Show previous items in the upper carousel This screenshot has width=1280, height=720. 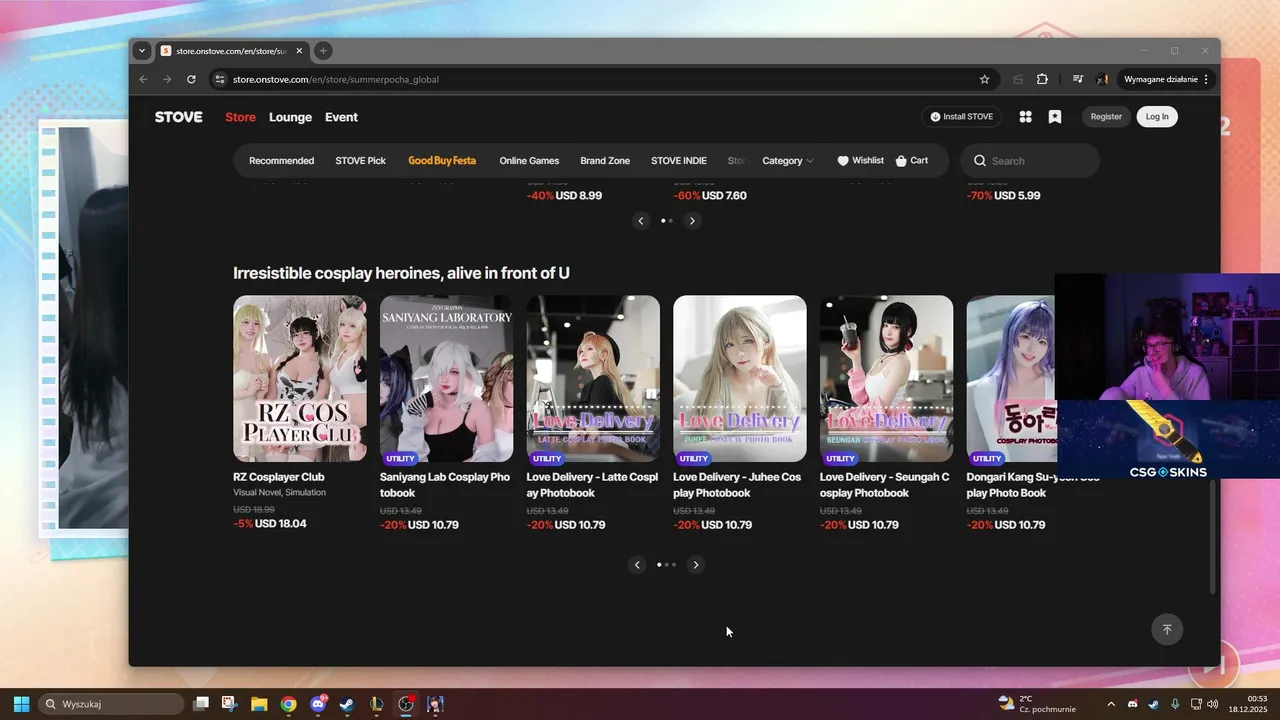click(642, 221)
